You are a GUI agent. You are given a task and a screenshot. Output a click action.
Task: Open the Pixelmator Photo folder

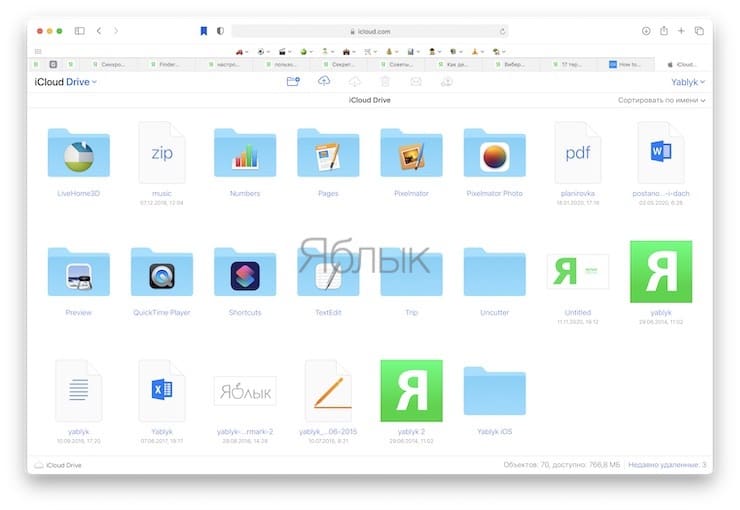click(x=495, y=152)
